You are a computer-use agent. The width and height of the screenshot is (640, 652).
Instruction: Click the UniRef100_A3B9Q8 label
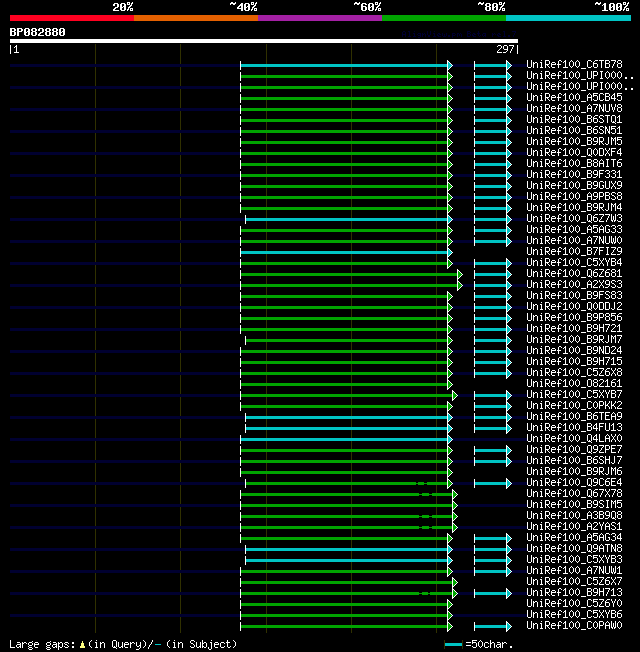pyautogui.click(x=574, y=516)
